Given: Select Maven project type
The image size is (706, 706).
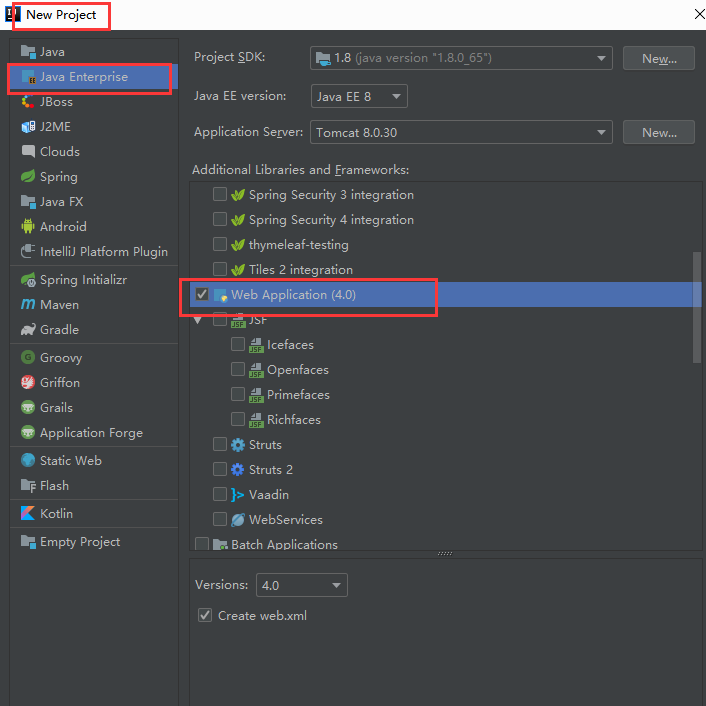Looking at the screenshot, I should pos(94,305).
